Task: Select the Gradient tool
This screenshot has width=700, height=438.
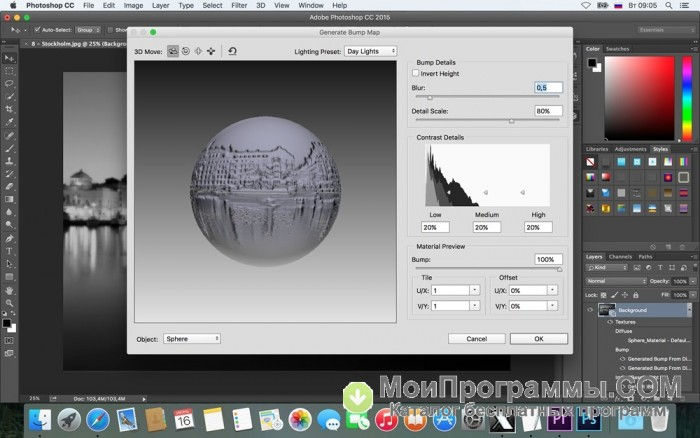Action: tap(9, 200)
